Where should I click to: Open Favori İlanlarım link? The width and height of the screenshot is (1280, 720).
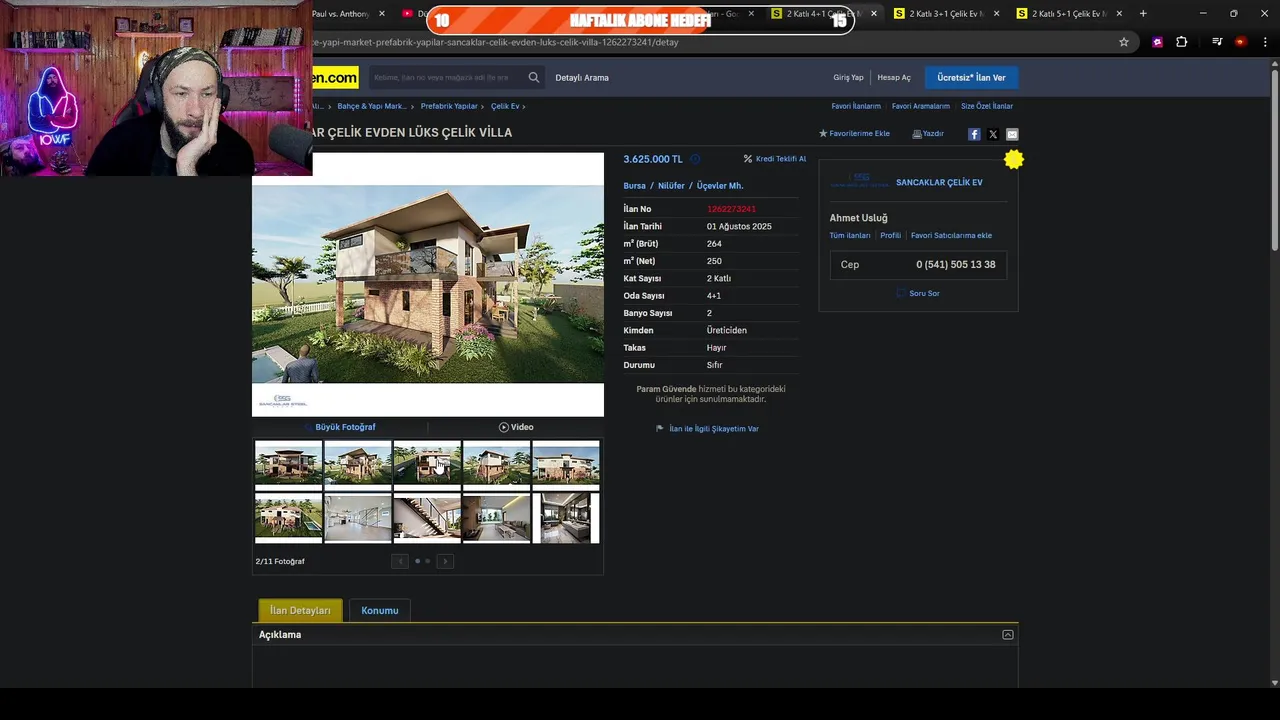tap(856, 106)
